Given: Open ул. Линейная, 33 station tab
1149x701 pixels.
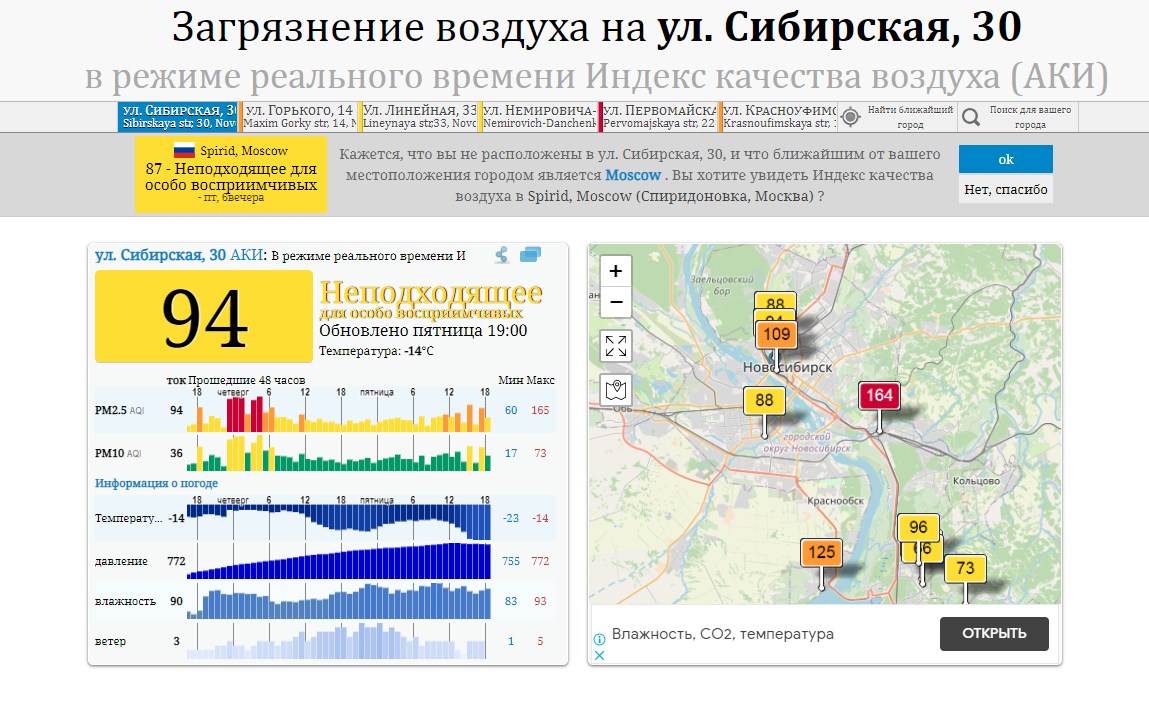Looking at the screenshot, I should click(x=419, y=117).
